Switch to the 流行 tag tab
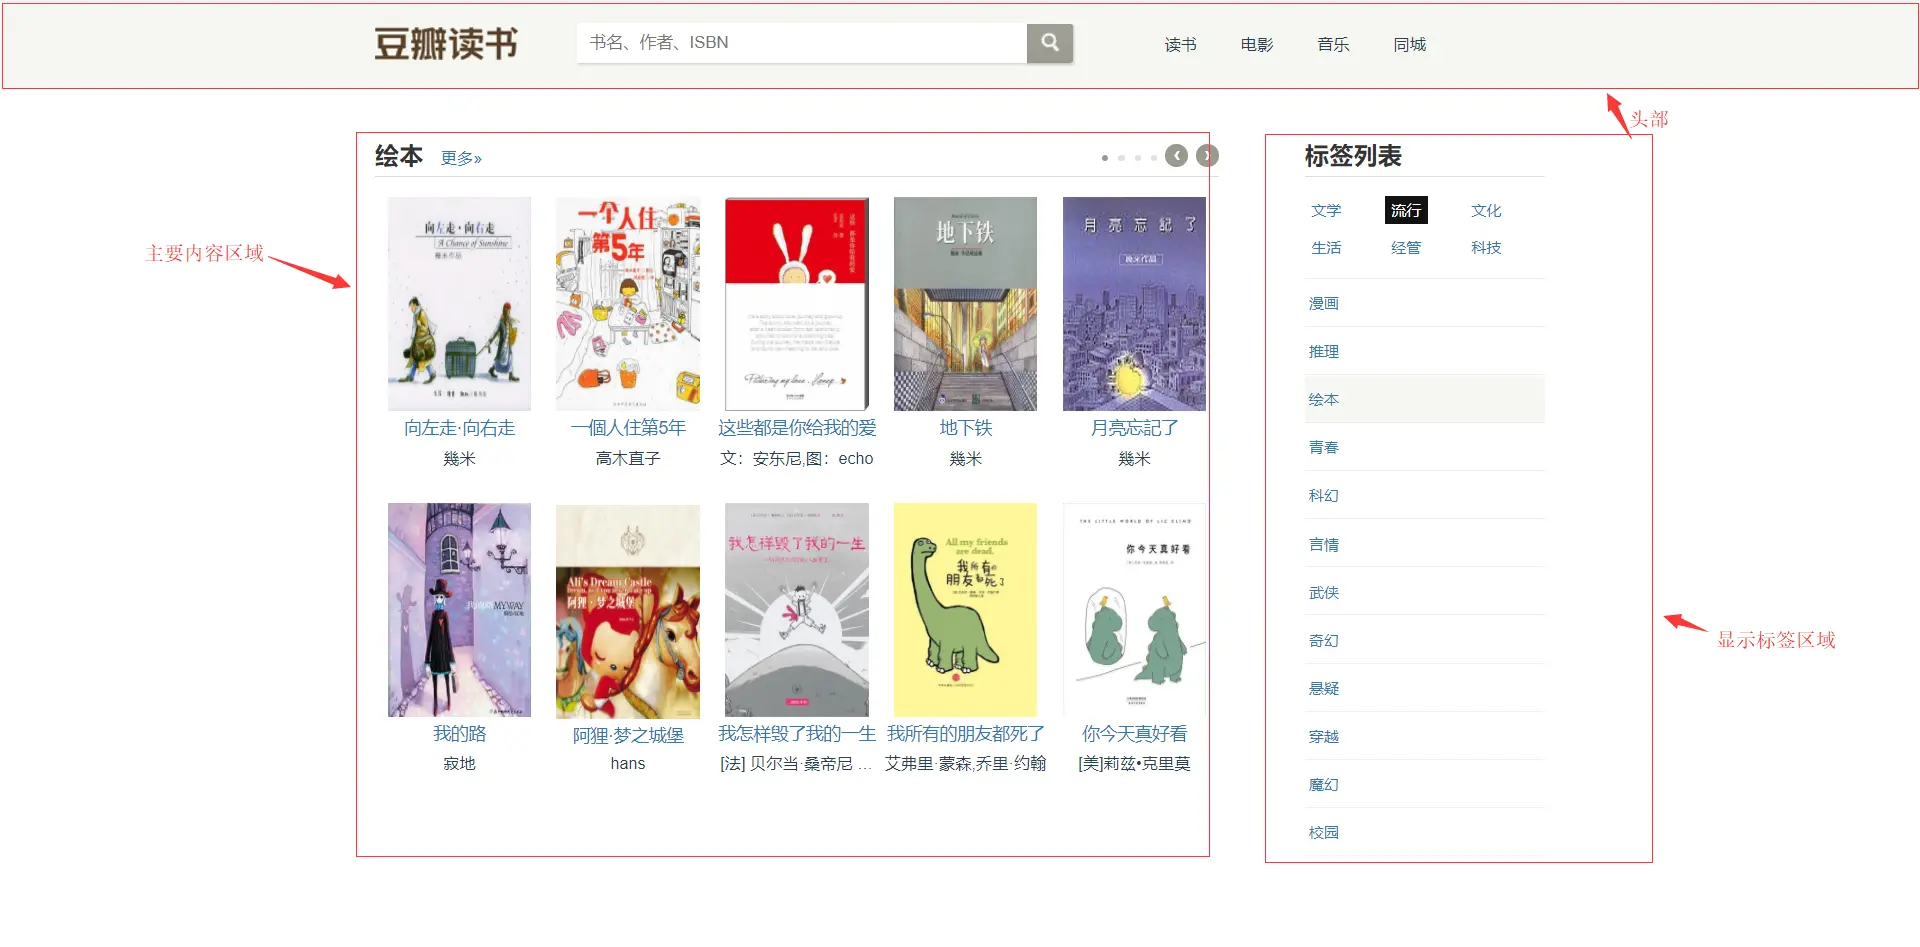The image size is (1920, 947). pos(1406,210)
